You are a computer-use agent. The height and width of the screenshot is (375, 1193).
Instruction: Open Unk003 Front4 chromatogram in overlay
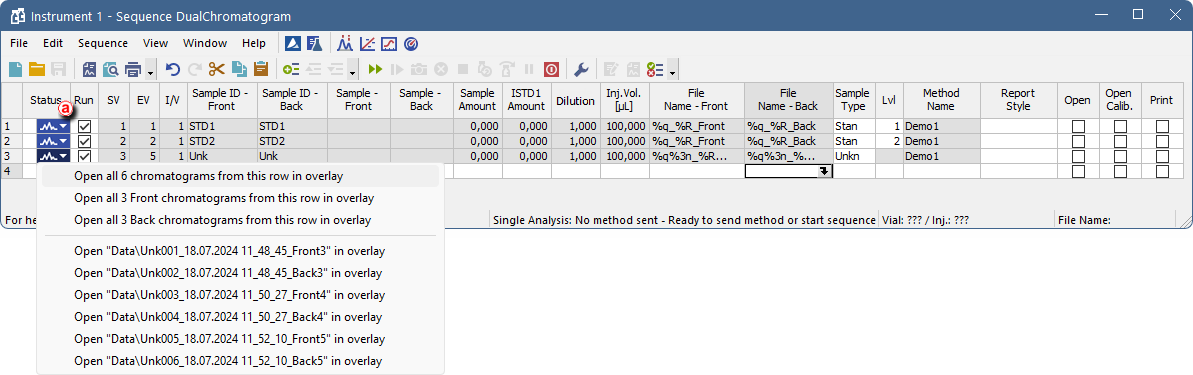(240, 295)
